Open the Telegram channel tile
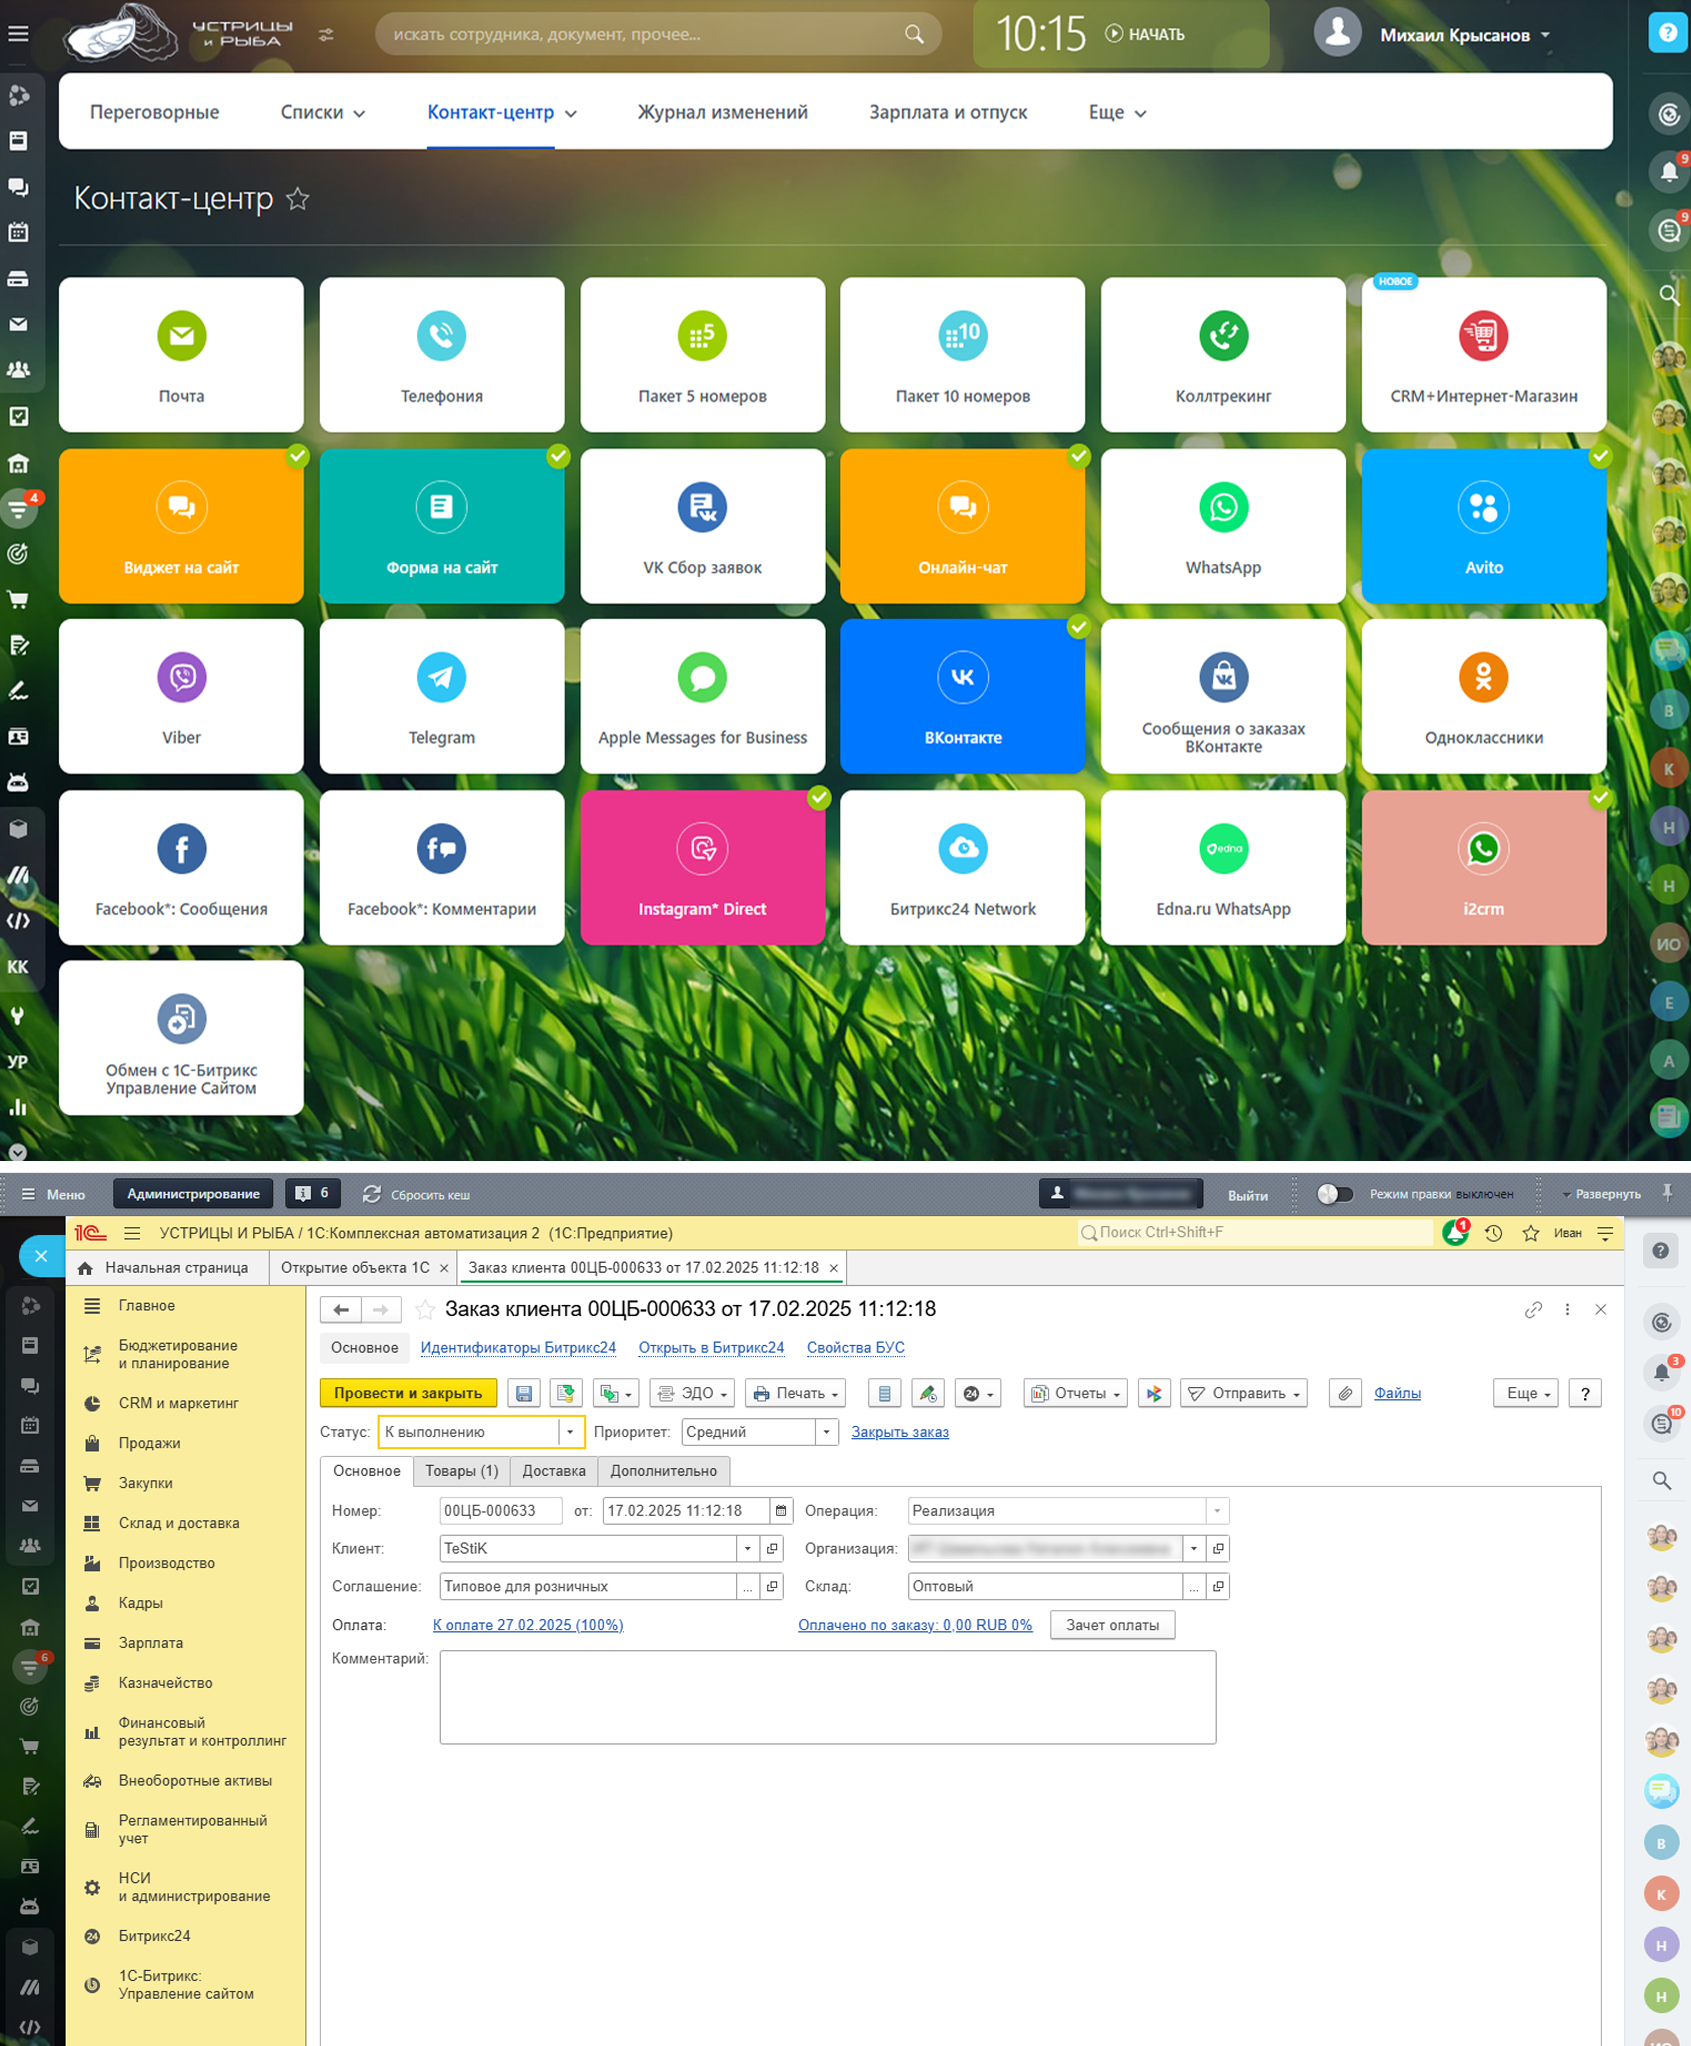This screenshot has width=1691, height=2046. (441, 696)
